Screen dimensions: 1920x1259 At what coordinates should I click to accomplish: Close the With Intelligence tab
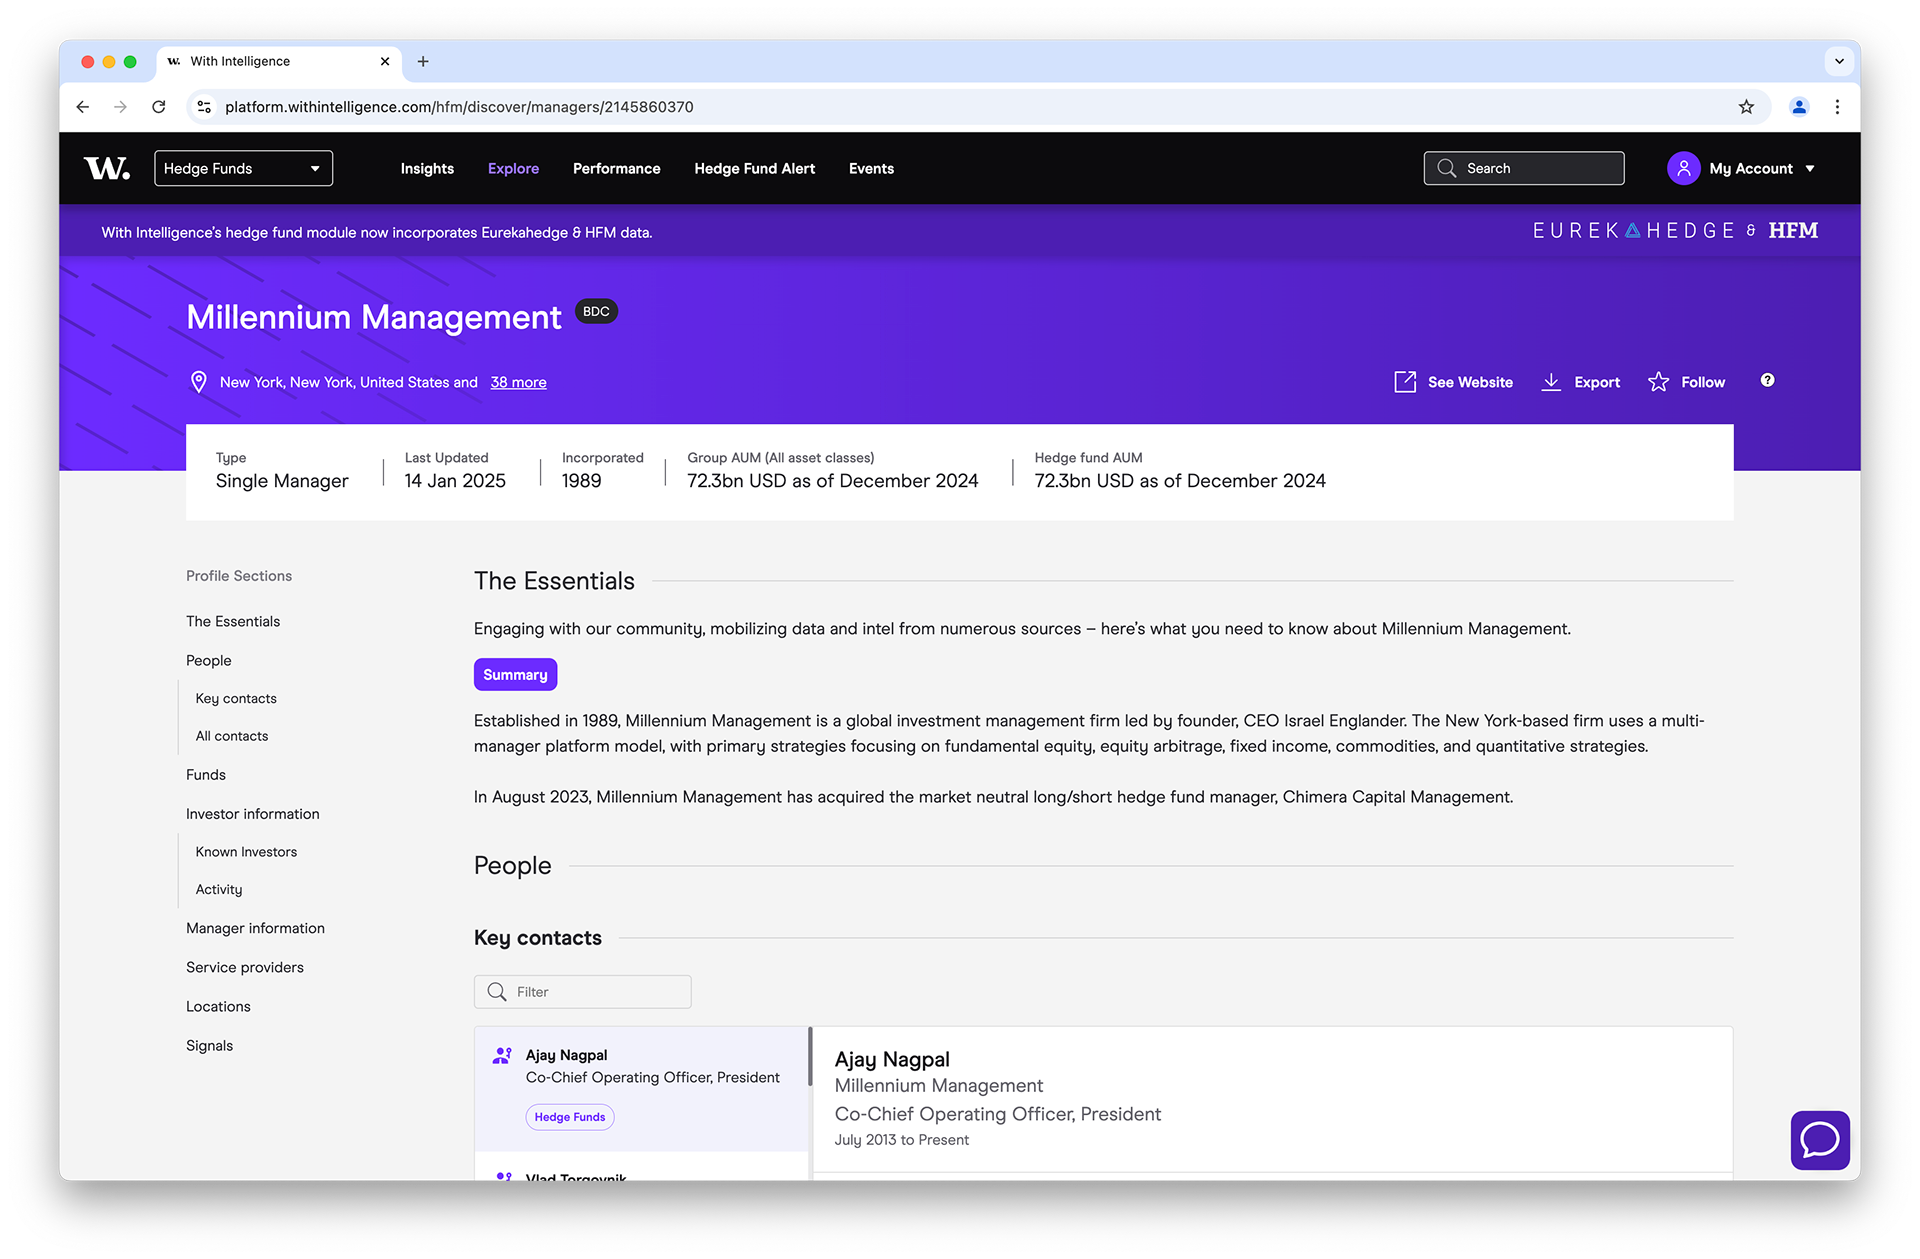tap(385, 61)
